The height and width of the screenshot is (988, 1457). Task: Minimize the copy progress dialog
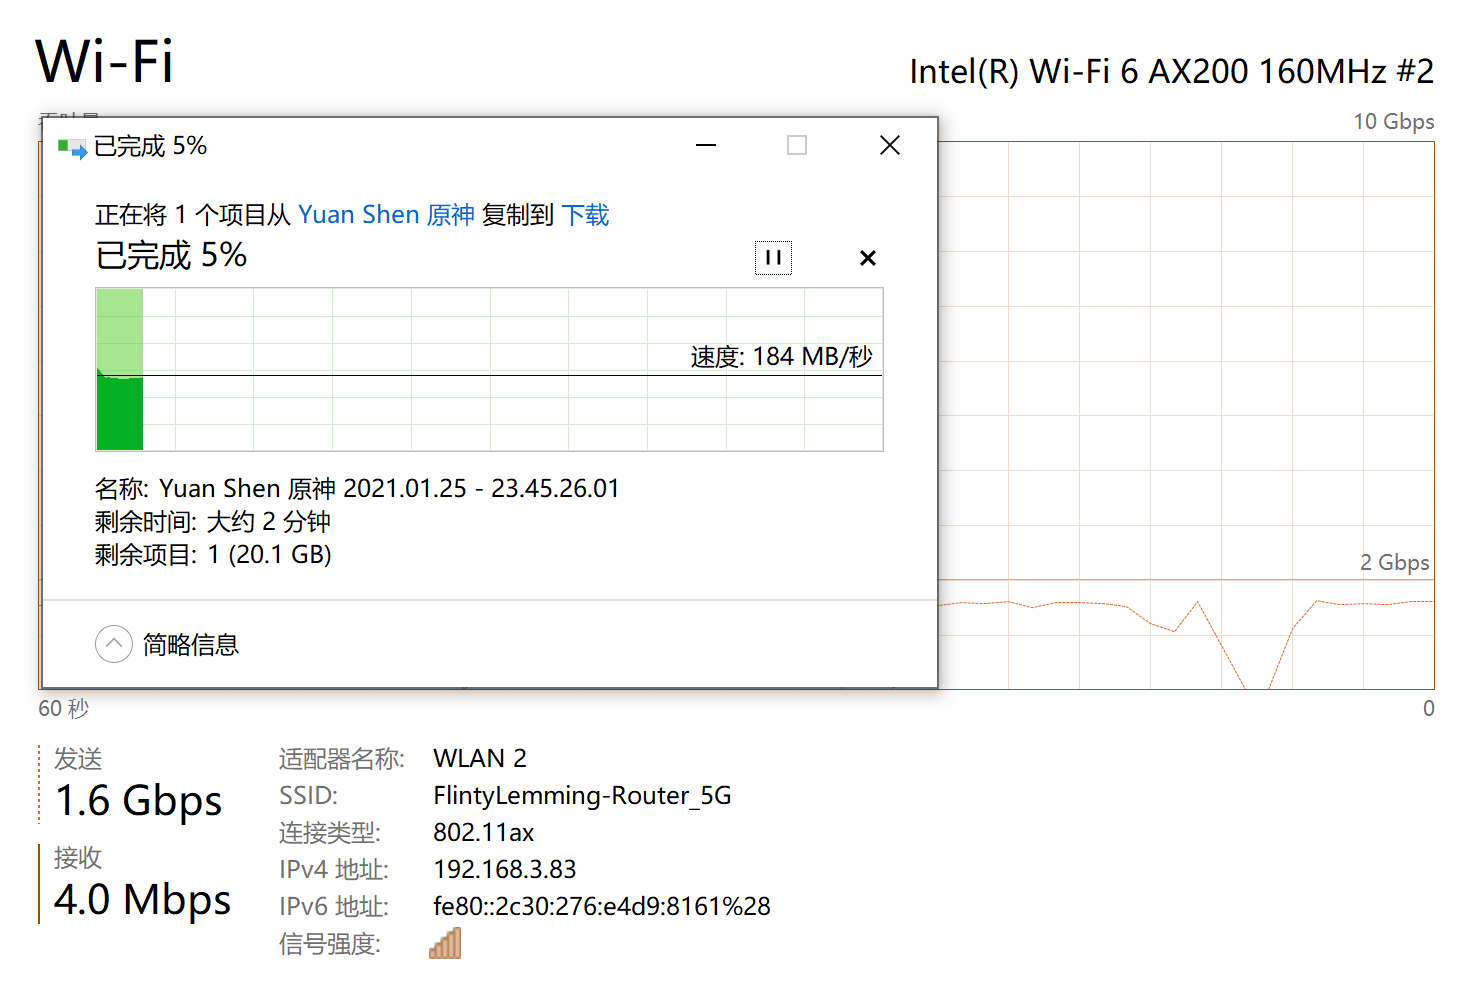706,146
